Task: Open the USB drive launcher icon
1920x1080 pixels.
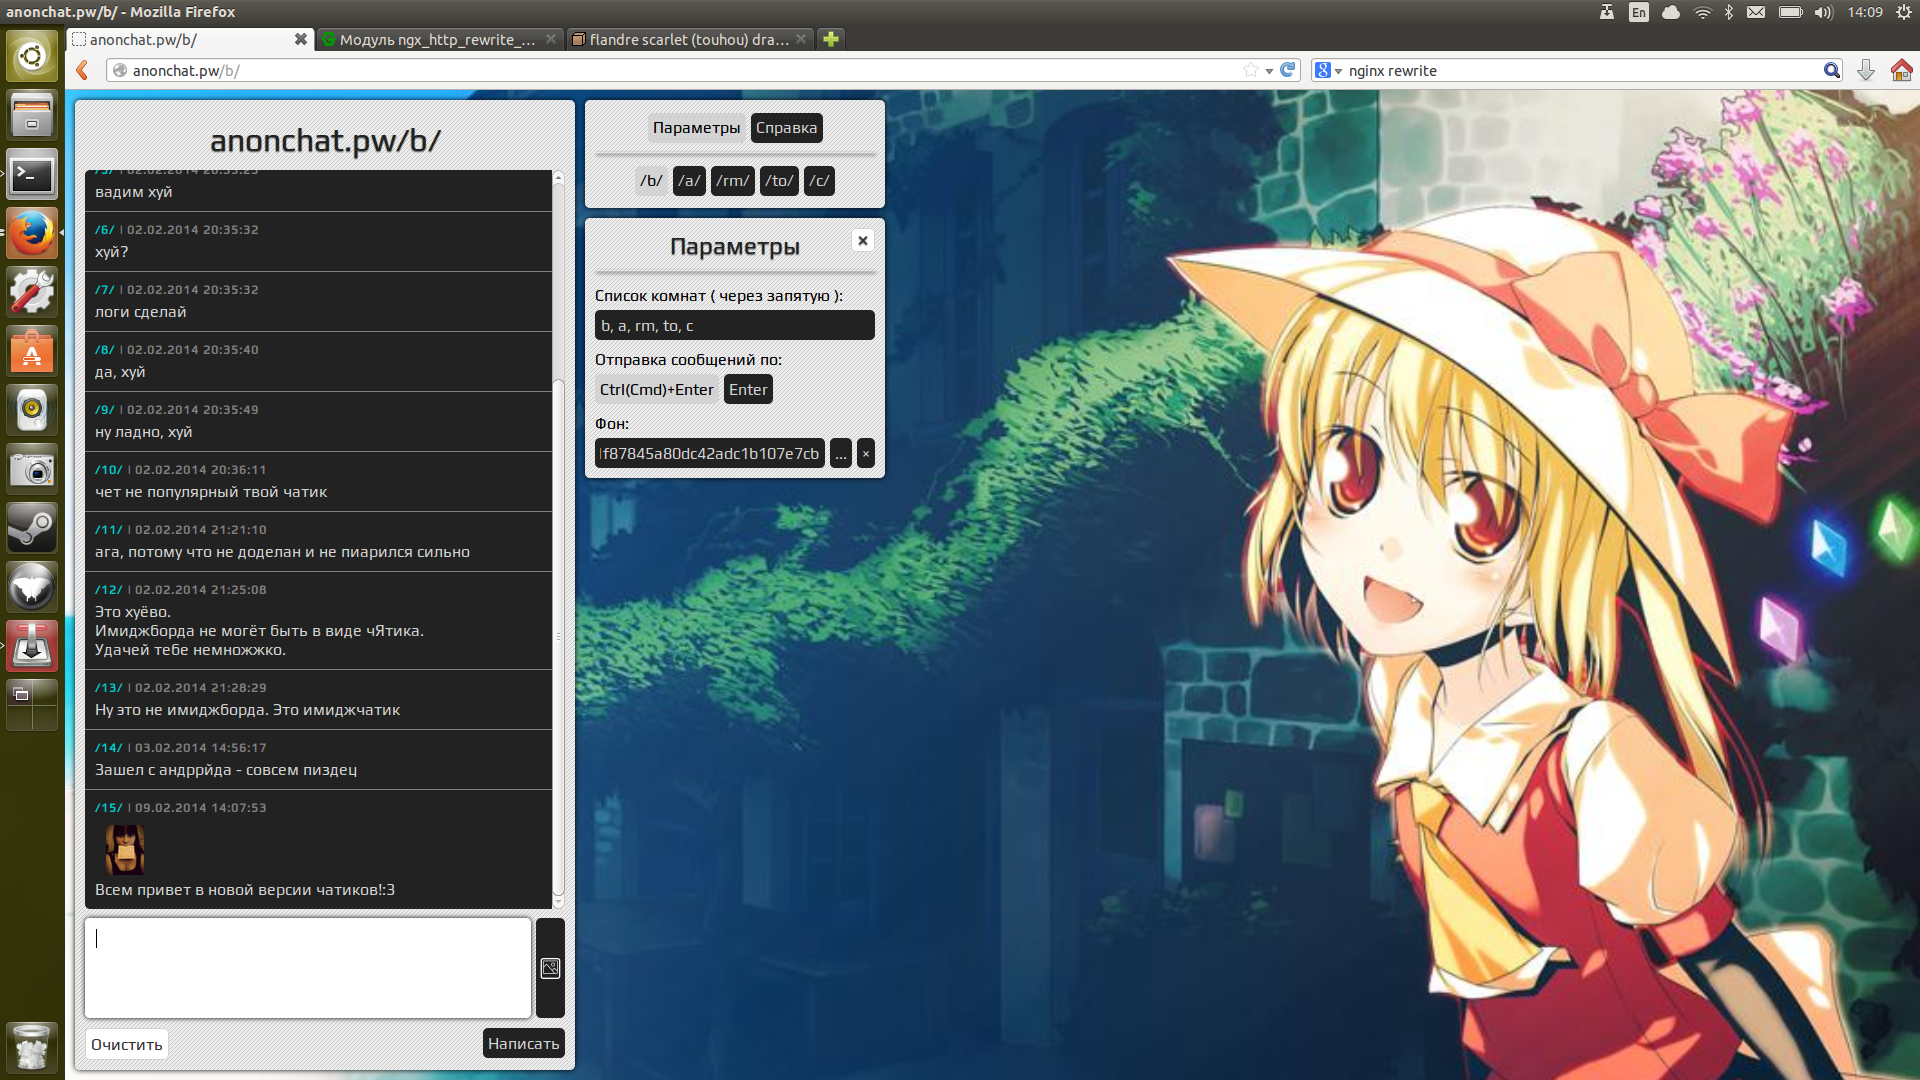Action: [32, 646]
